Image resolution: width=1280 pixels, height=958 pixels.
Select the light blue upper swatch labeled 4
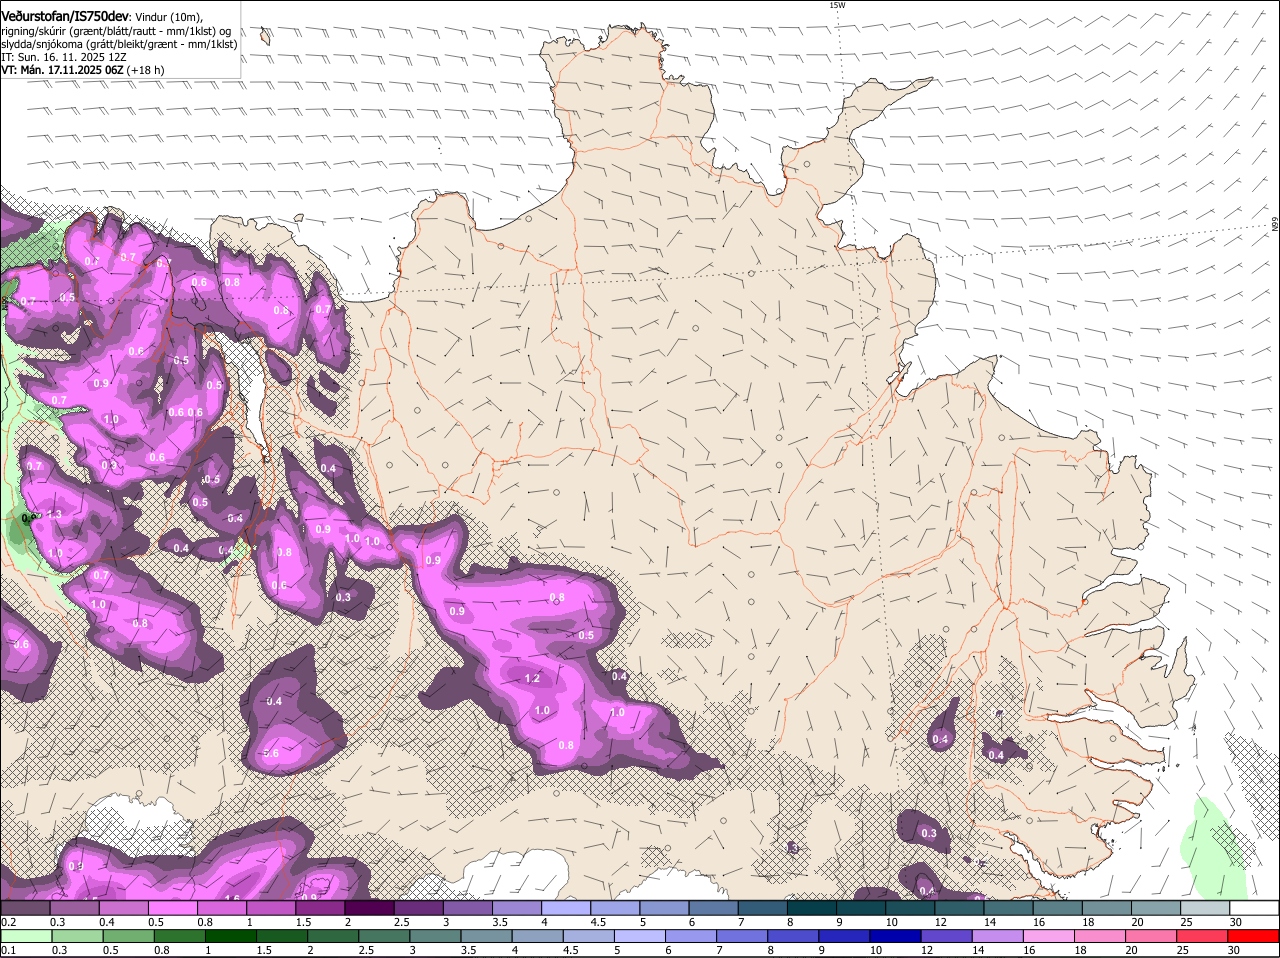click(566, 908)
